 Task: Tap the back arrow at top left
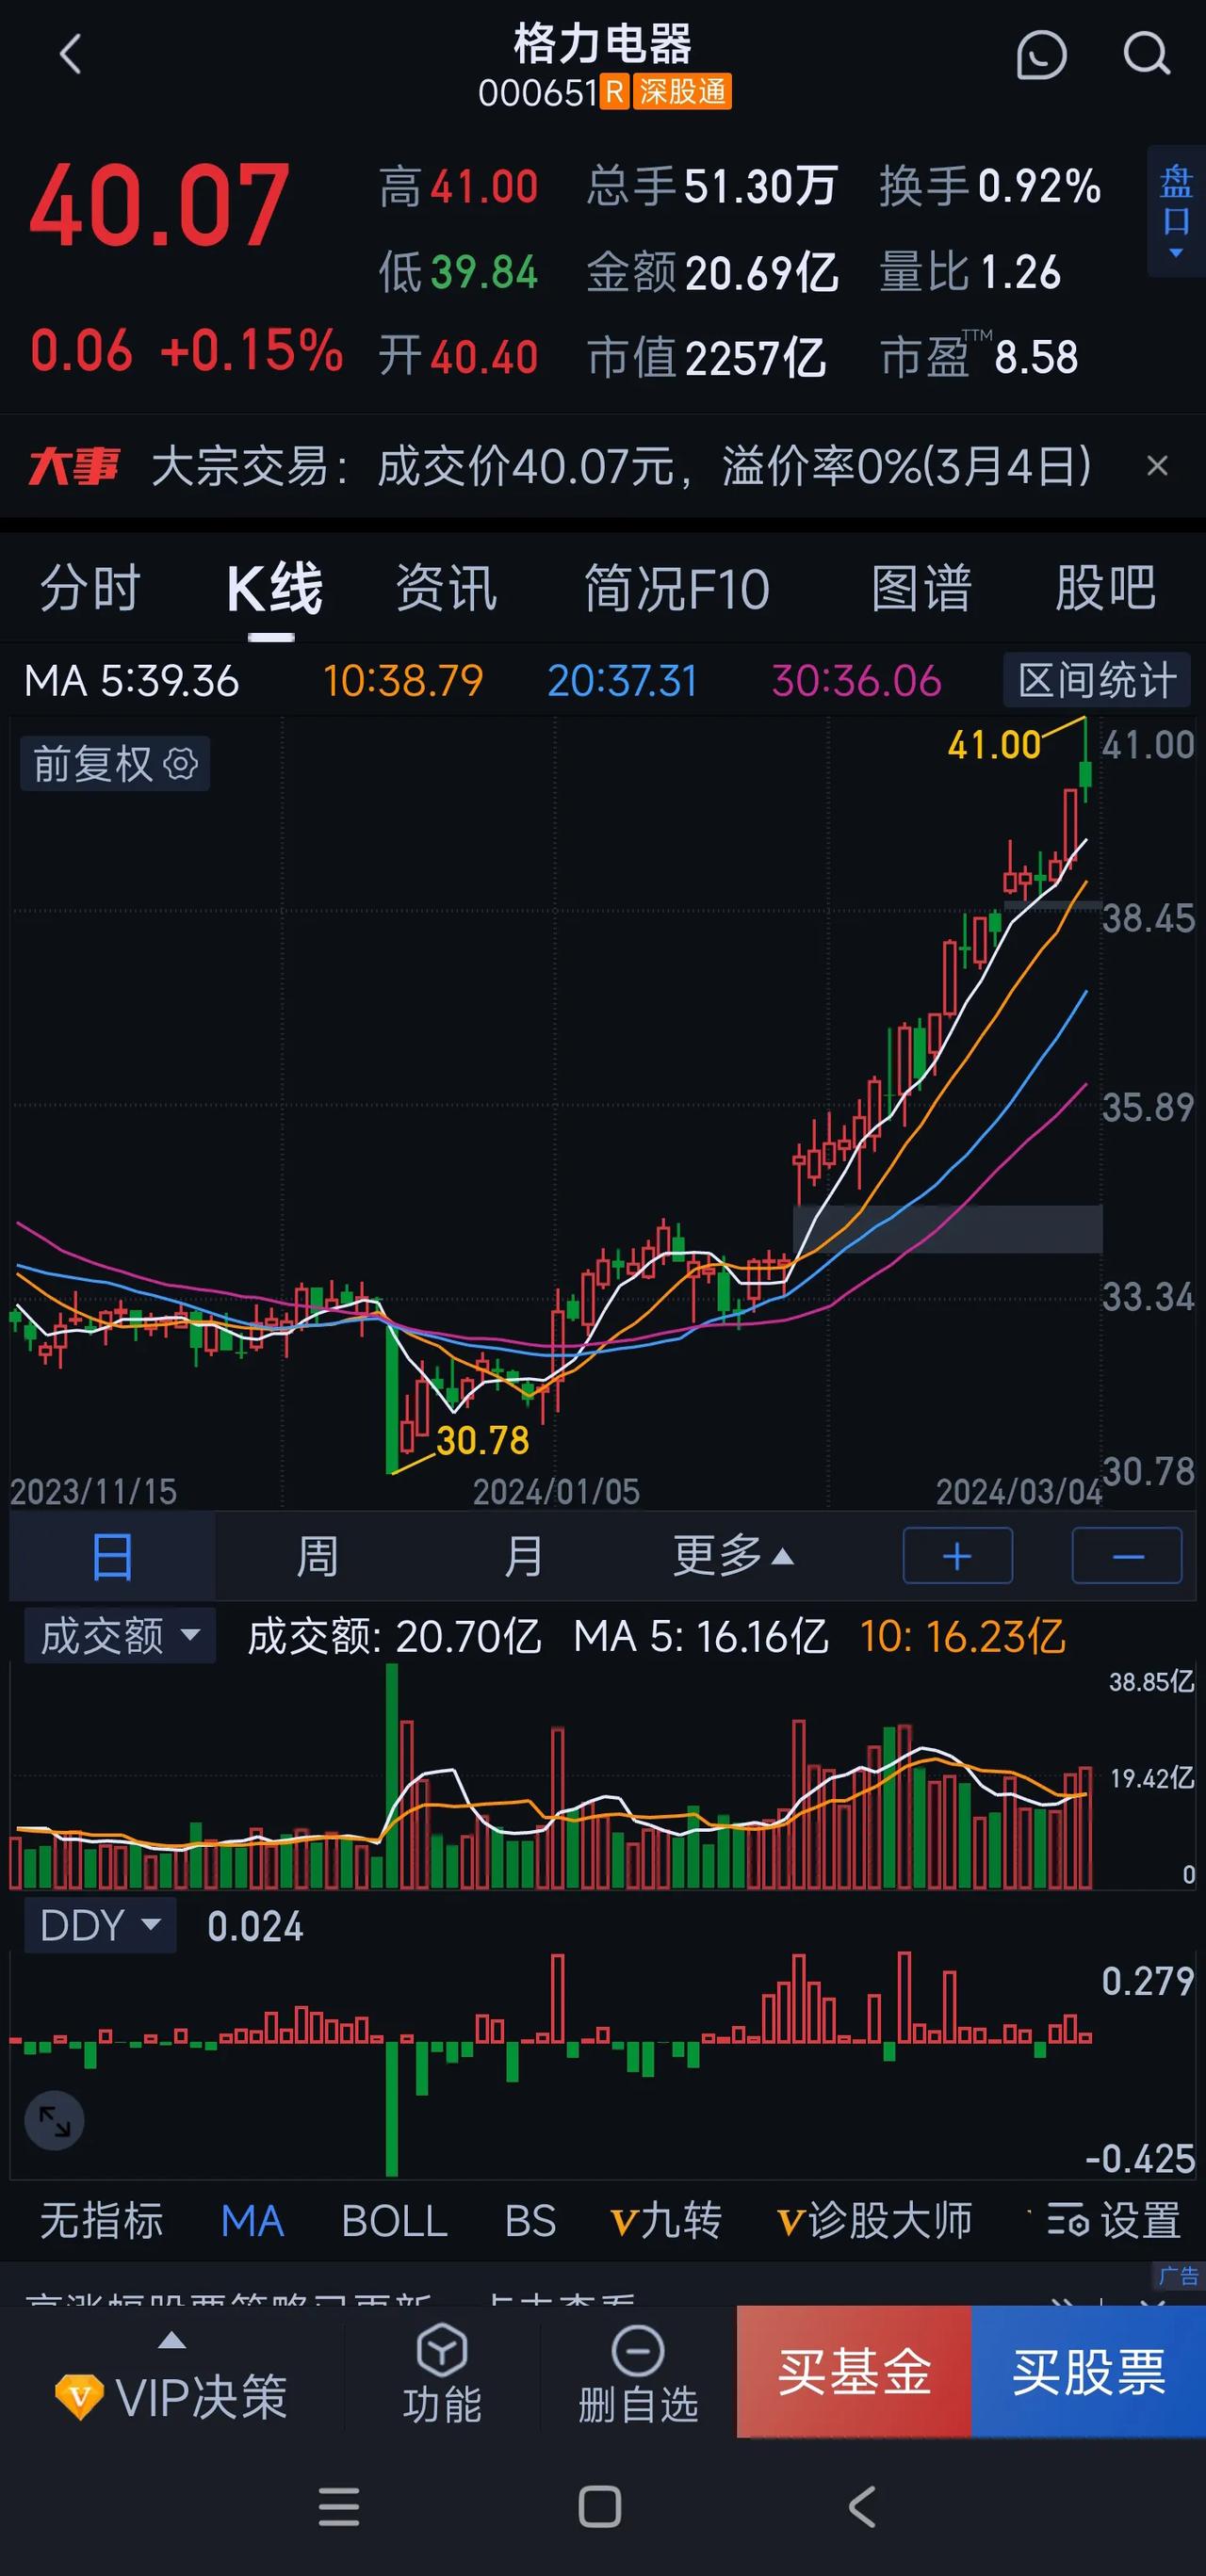(x=70, y=54)
